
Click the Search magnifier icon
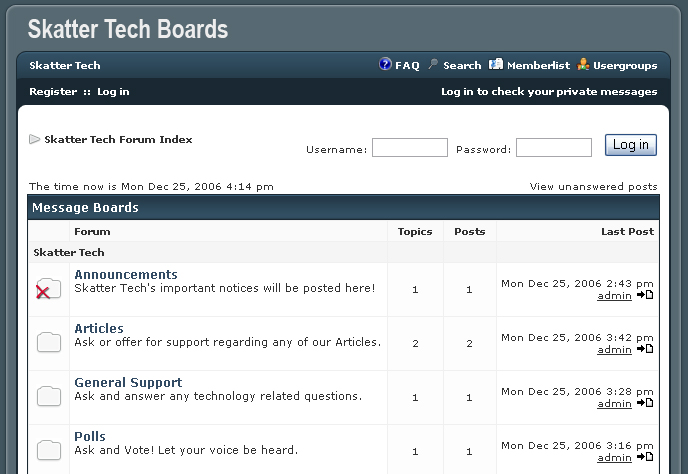433,65
